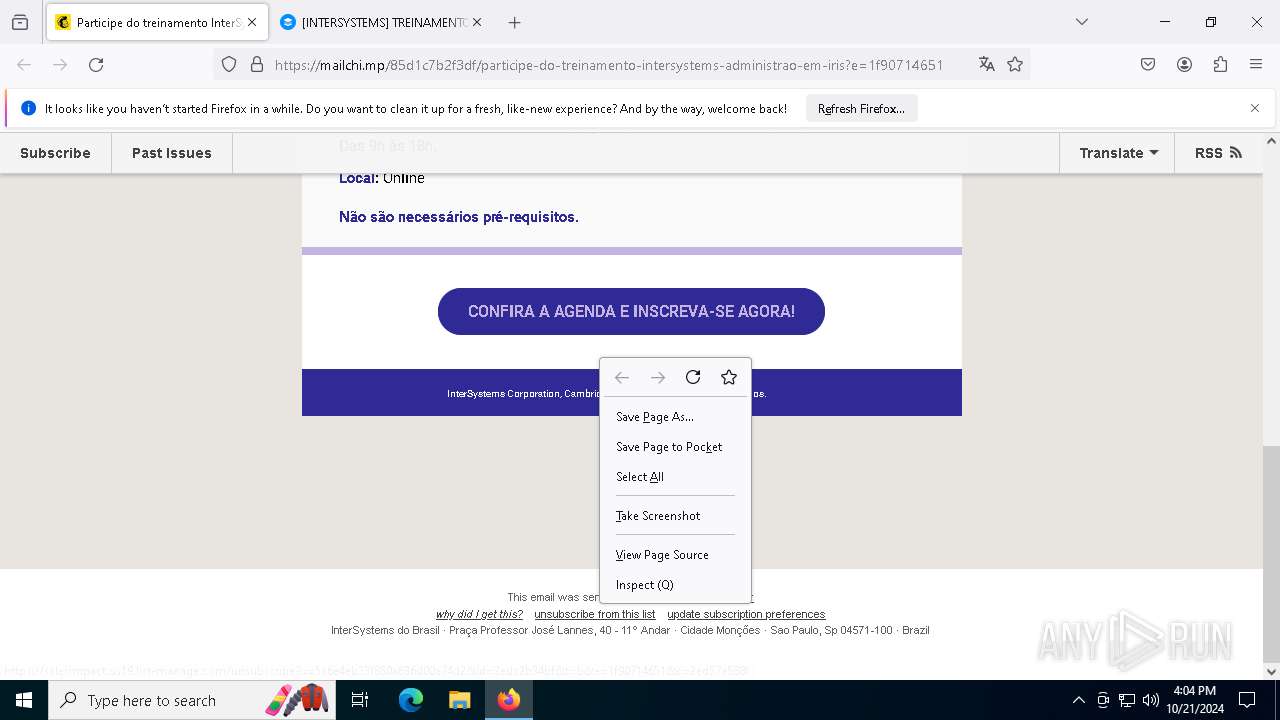1280x720 pixels.
Task: Bookmark page via context menu star
Action: 729,377
